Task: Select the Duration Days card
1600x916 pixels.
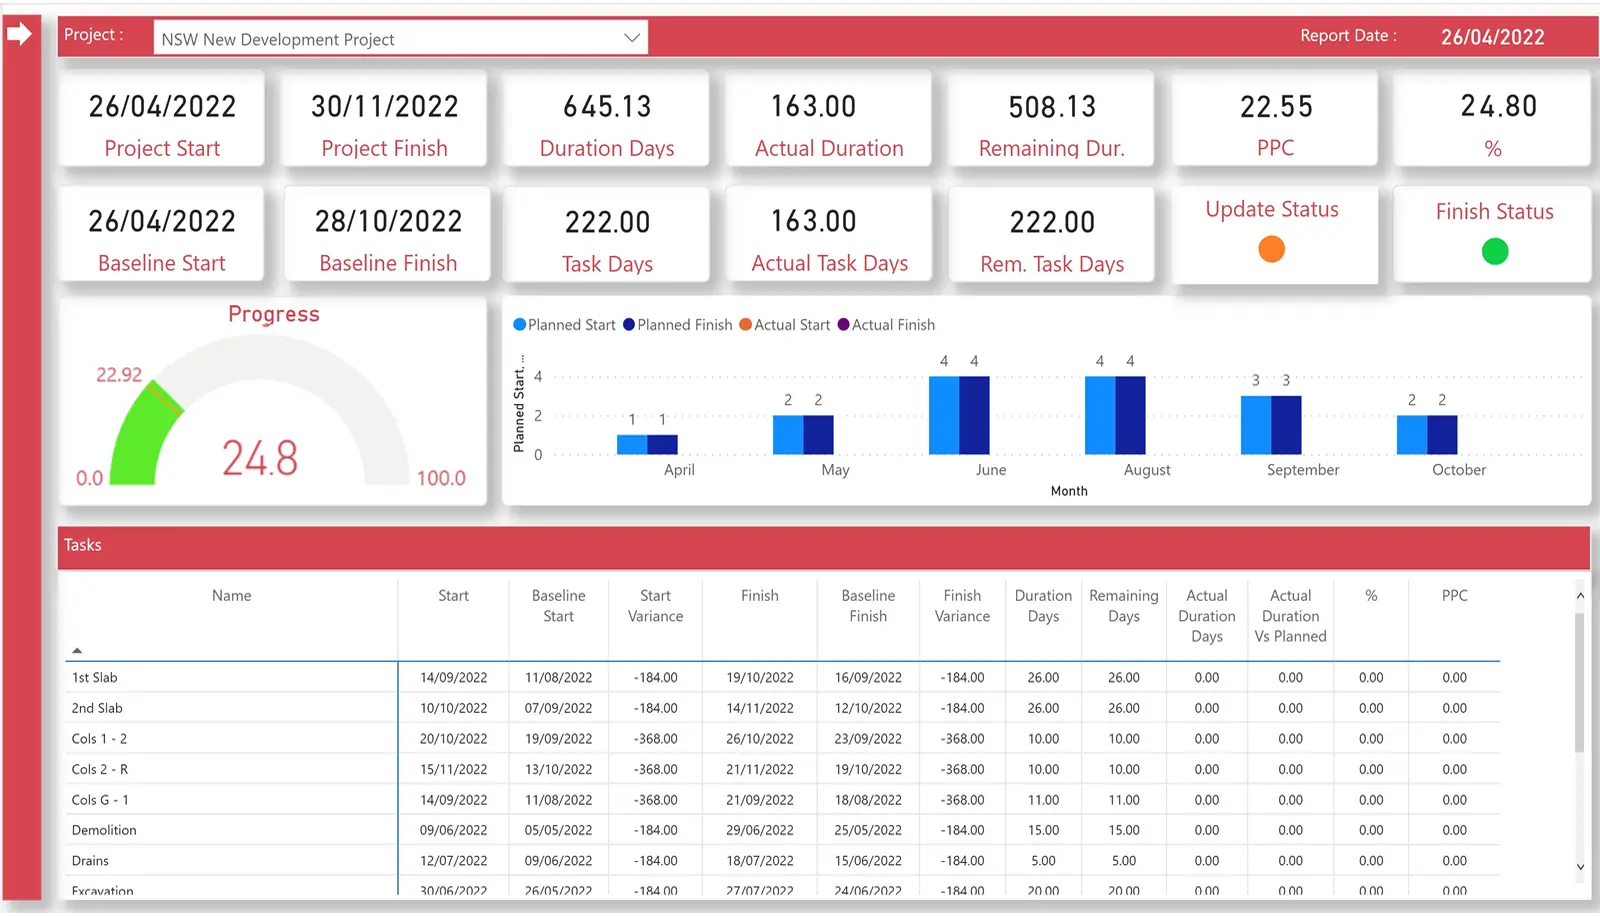Action: pyautogui.click(x=607, y=119)
